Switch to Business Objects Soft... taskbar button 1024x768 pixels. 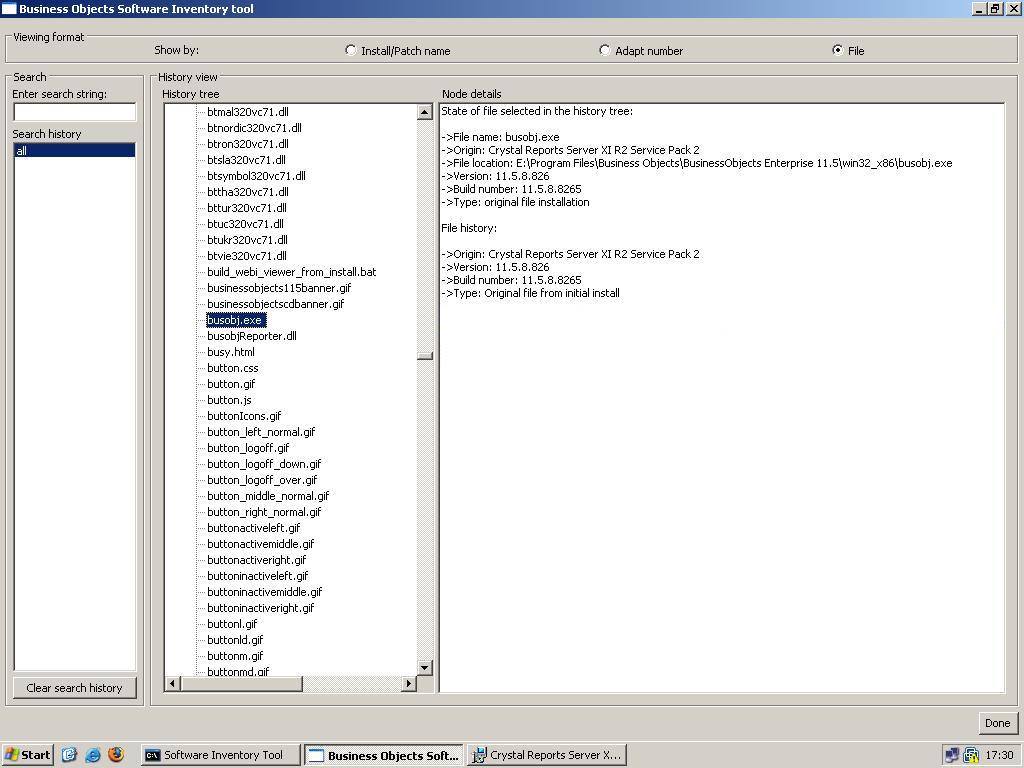coord(384,755)
